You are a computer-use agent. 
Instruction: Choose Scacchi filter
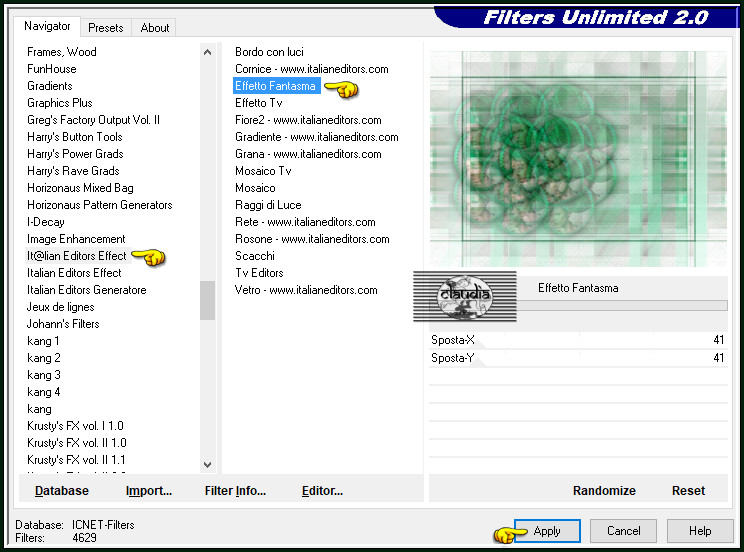[x=255, y=256]
